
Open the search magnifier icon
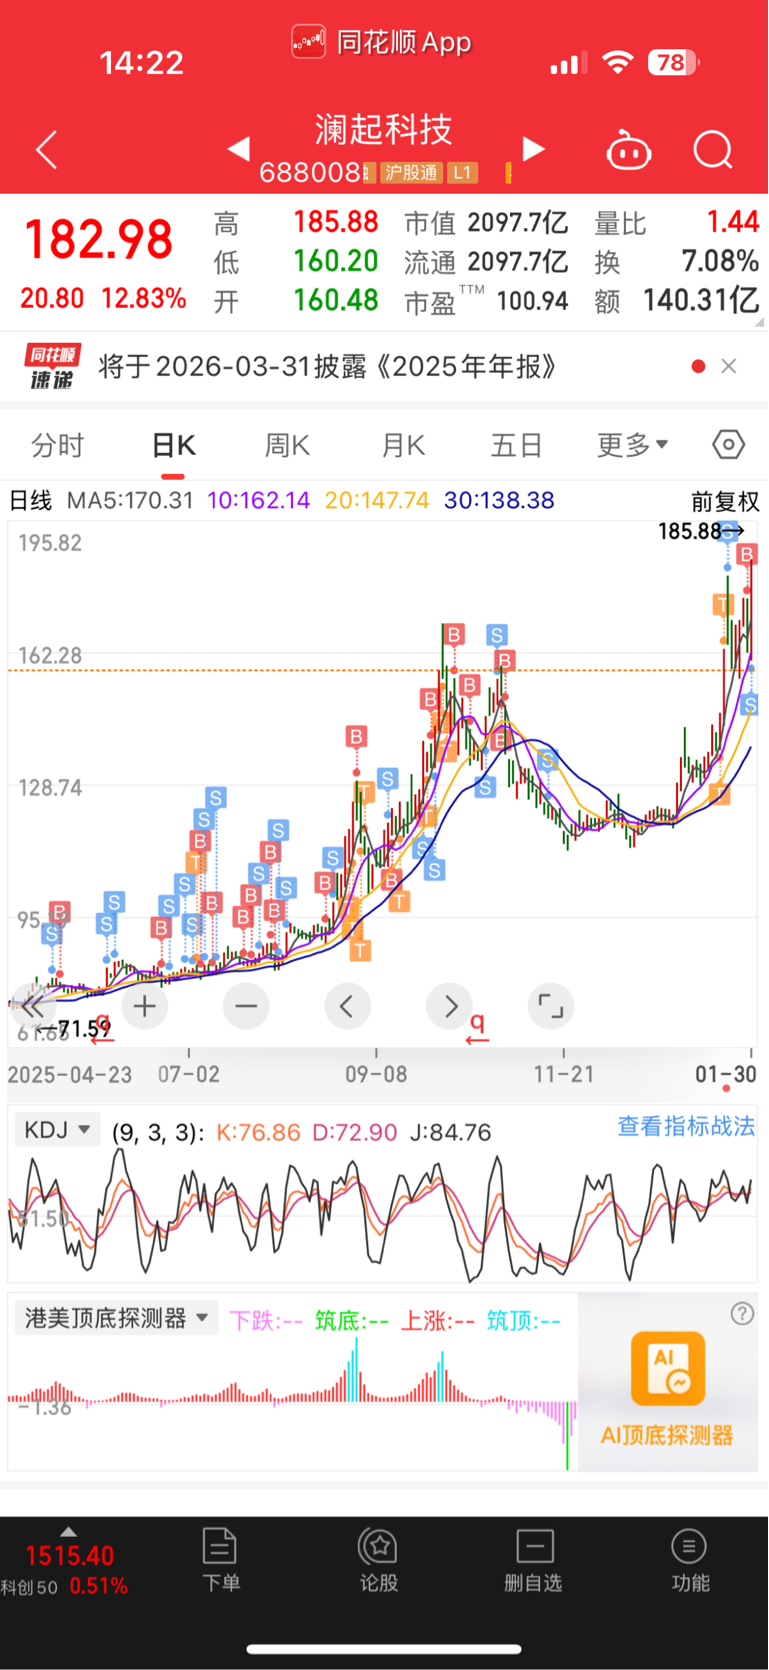tap(713, 151)
